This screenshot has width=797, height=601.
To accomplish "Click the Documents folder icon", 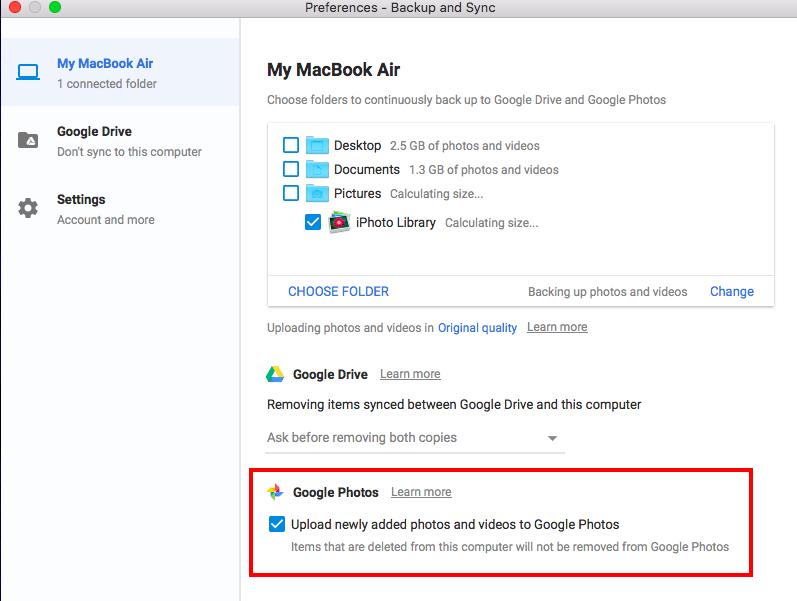I will [x=317, y=169].
